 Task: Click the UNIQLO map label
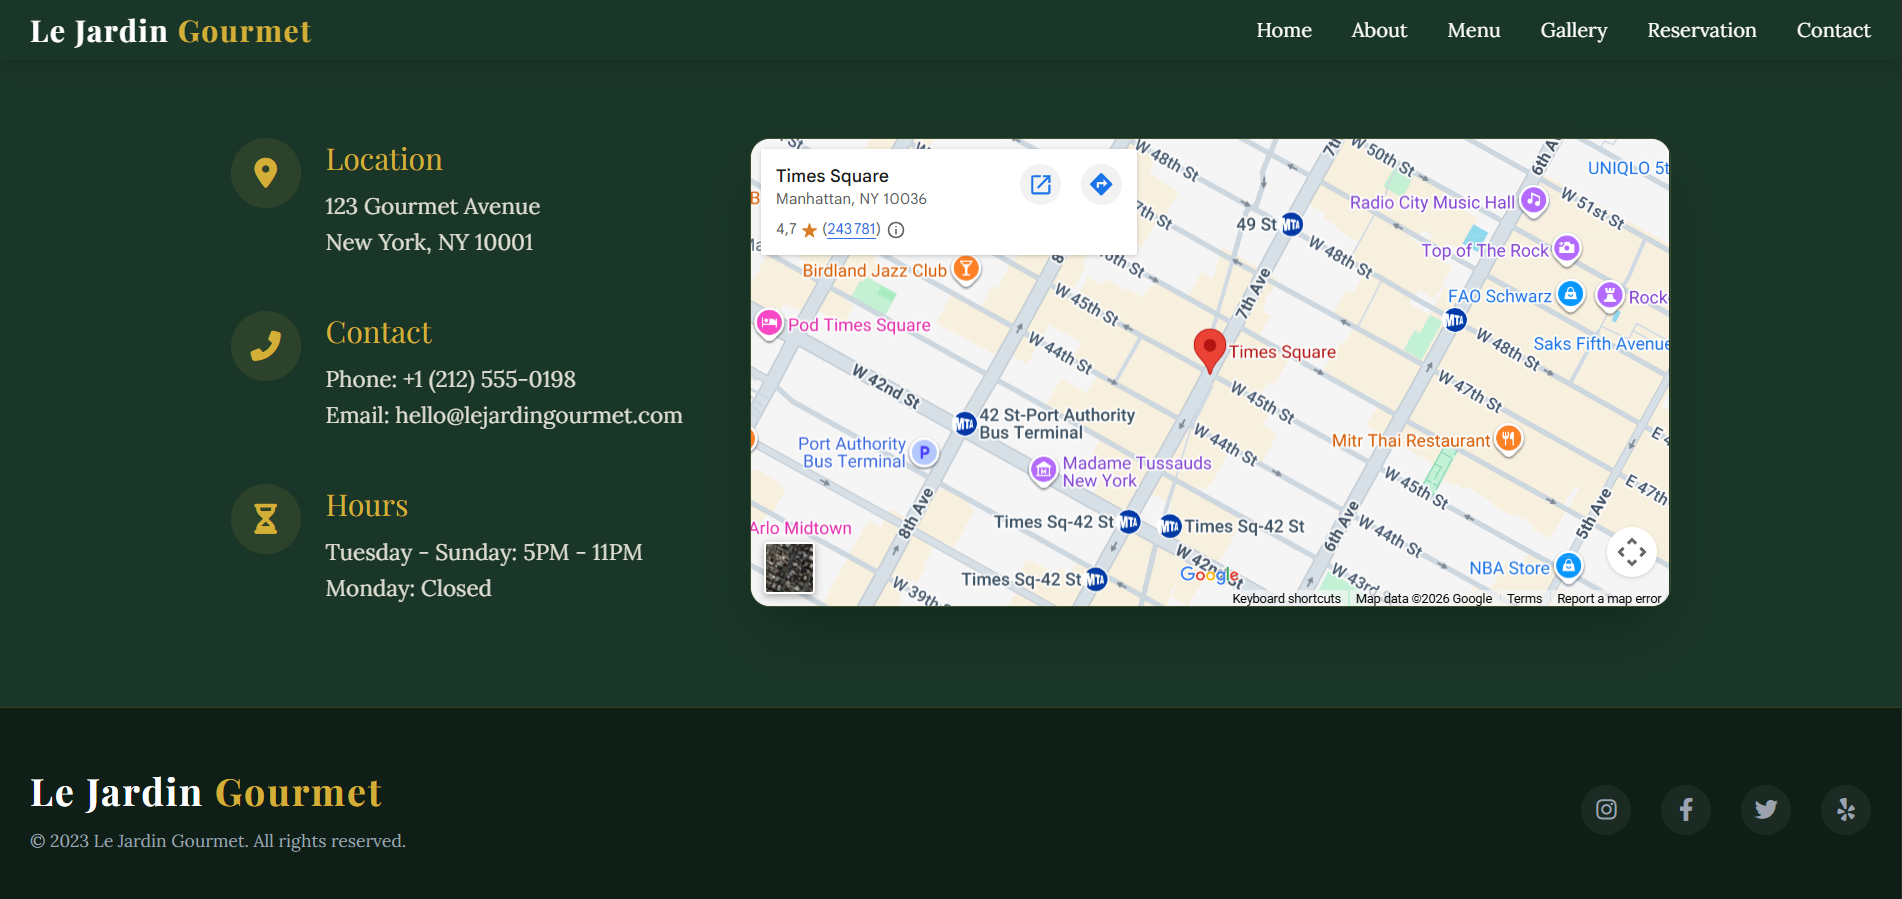[1628, 168]
